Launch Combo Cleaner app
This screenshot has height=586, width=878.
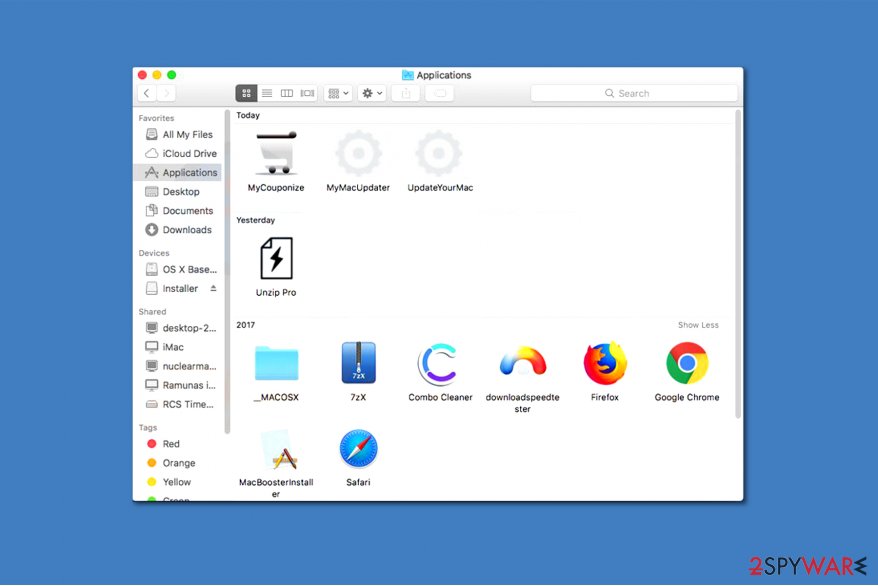(440, 364)
